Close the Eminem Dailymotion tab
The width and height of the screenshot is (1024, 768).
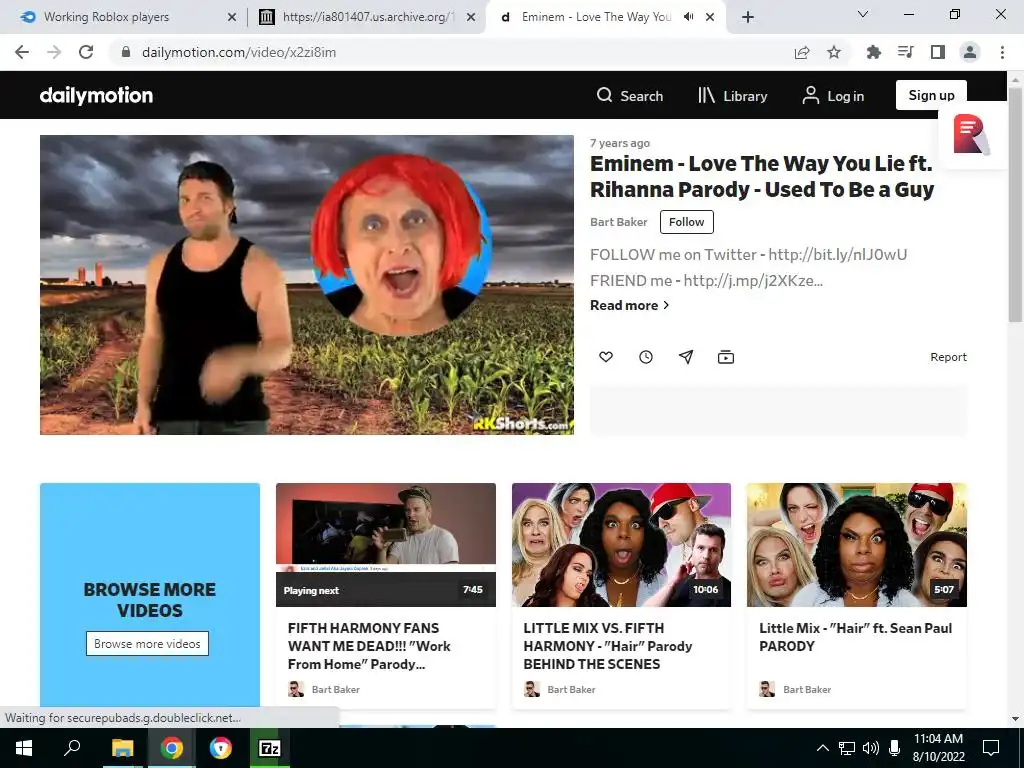(x=710, y=17)
